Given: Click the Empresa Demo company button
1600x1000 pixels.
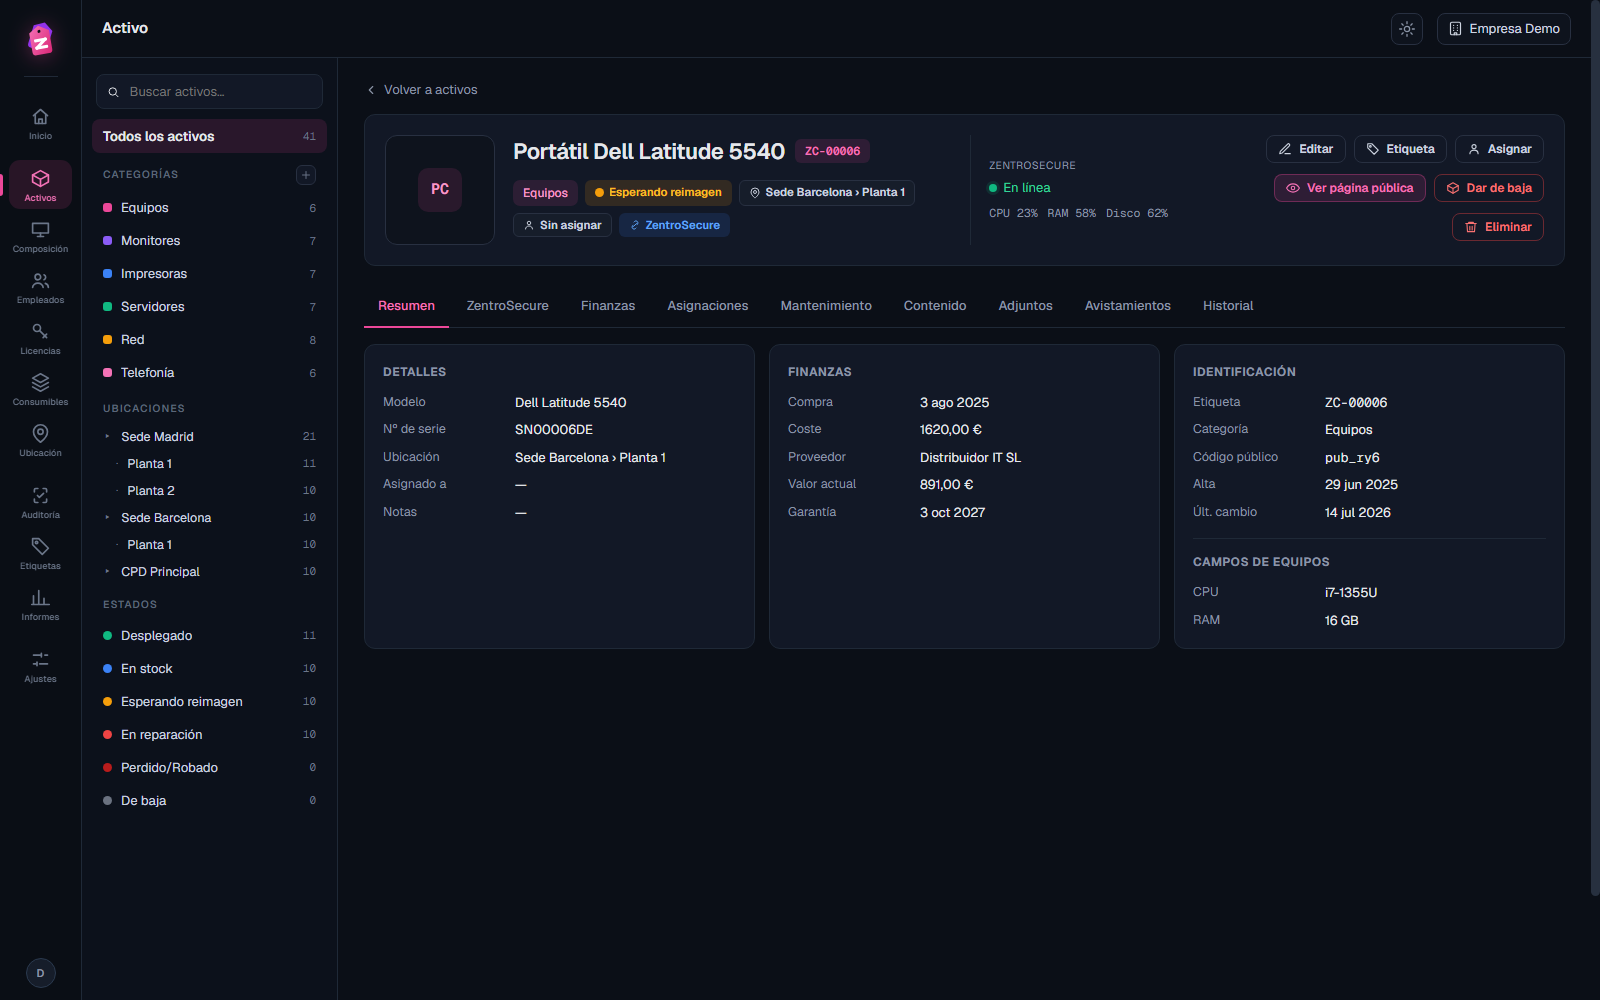Looking at the screenshot, I should [x=1504, y=29].
